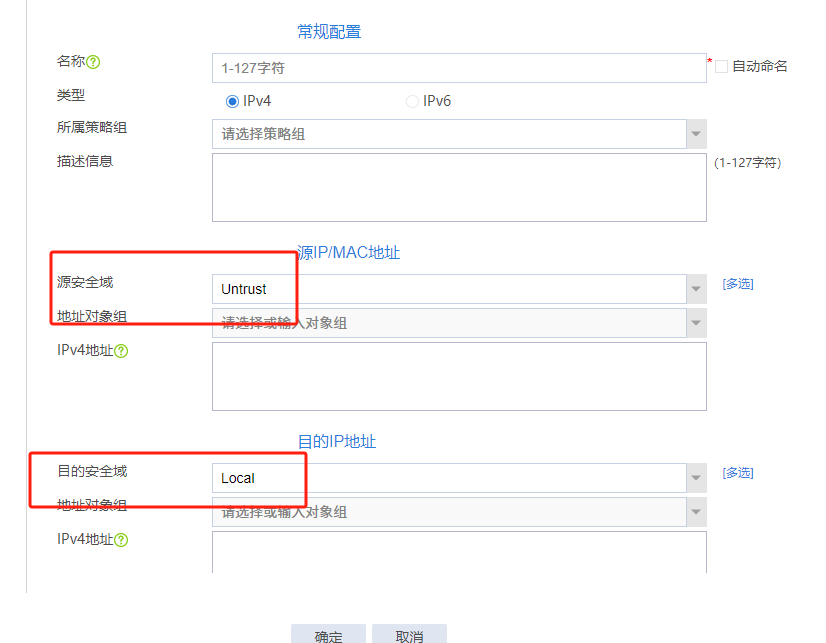Viewport: 826px width, 643px height.
Task: Click the 多选 link for 源安全域
Action: coord(738,284)
